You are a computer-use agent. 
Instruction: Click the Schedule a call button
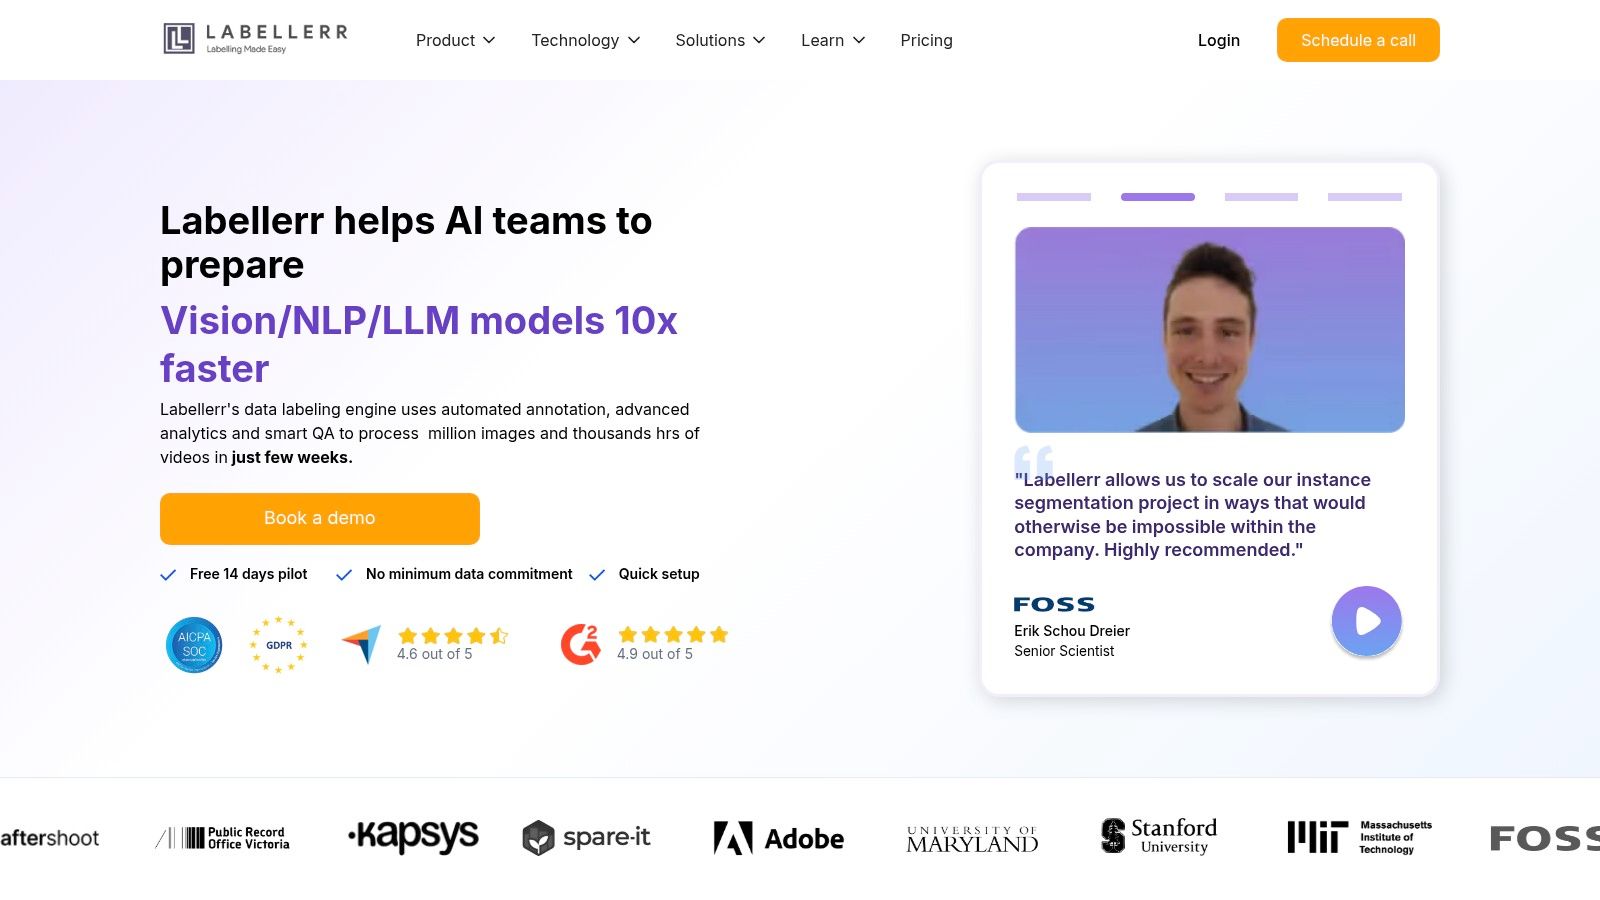(x=1358, y=40)
